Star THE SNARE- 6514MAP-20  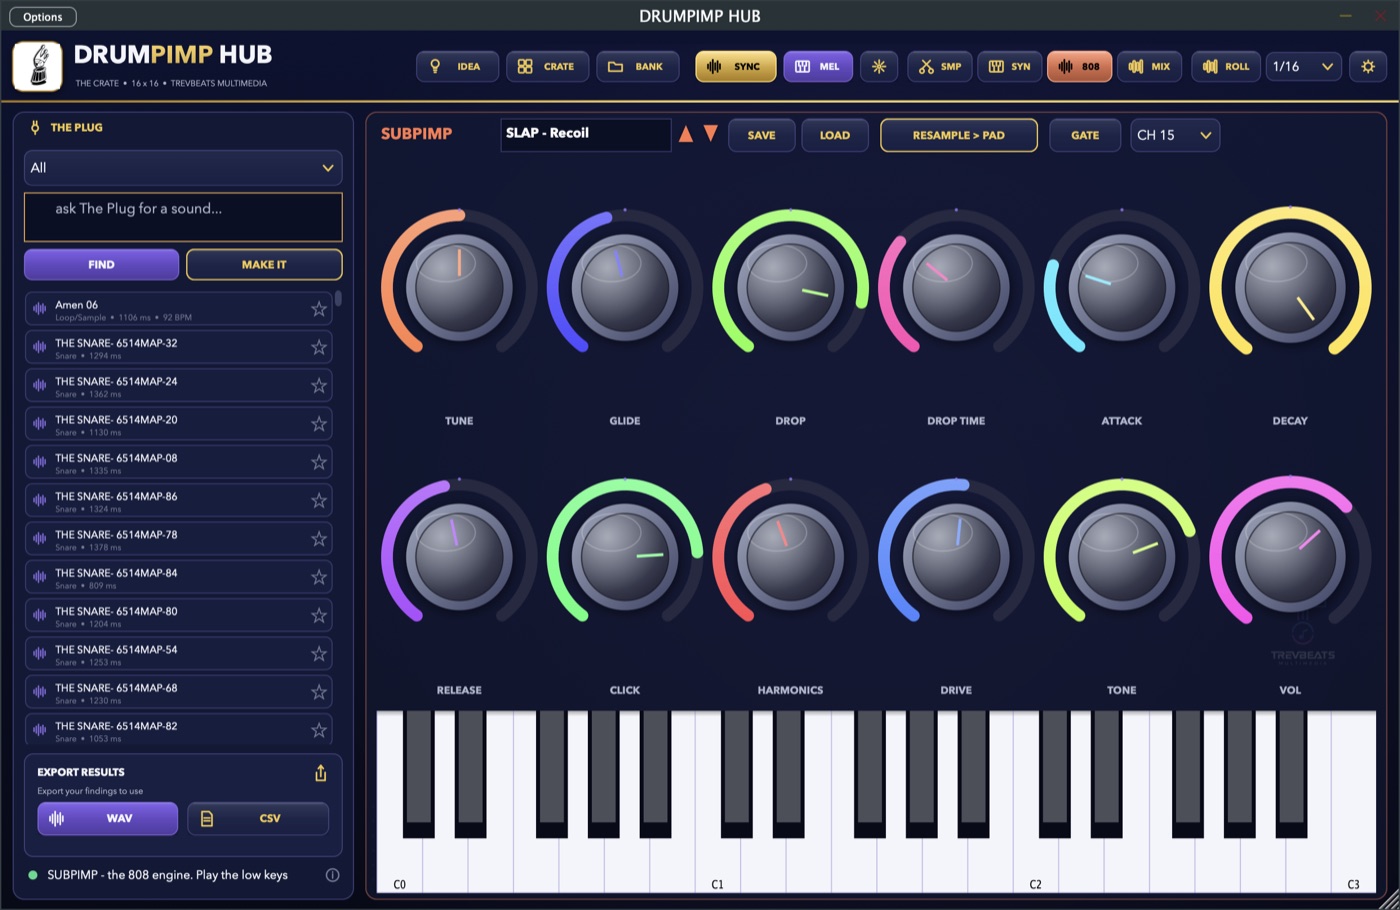click(319, 424)
